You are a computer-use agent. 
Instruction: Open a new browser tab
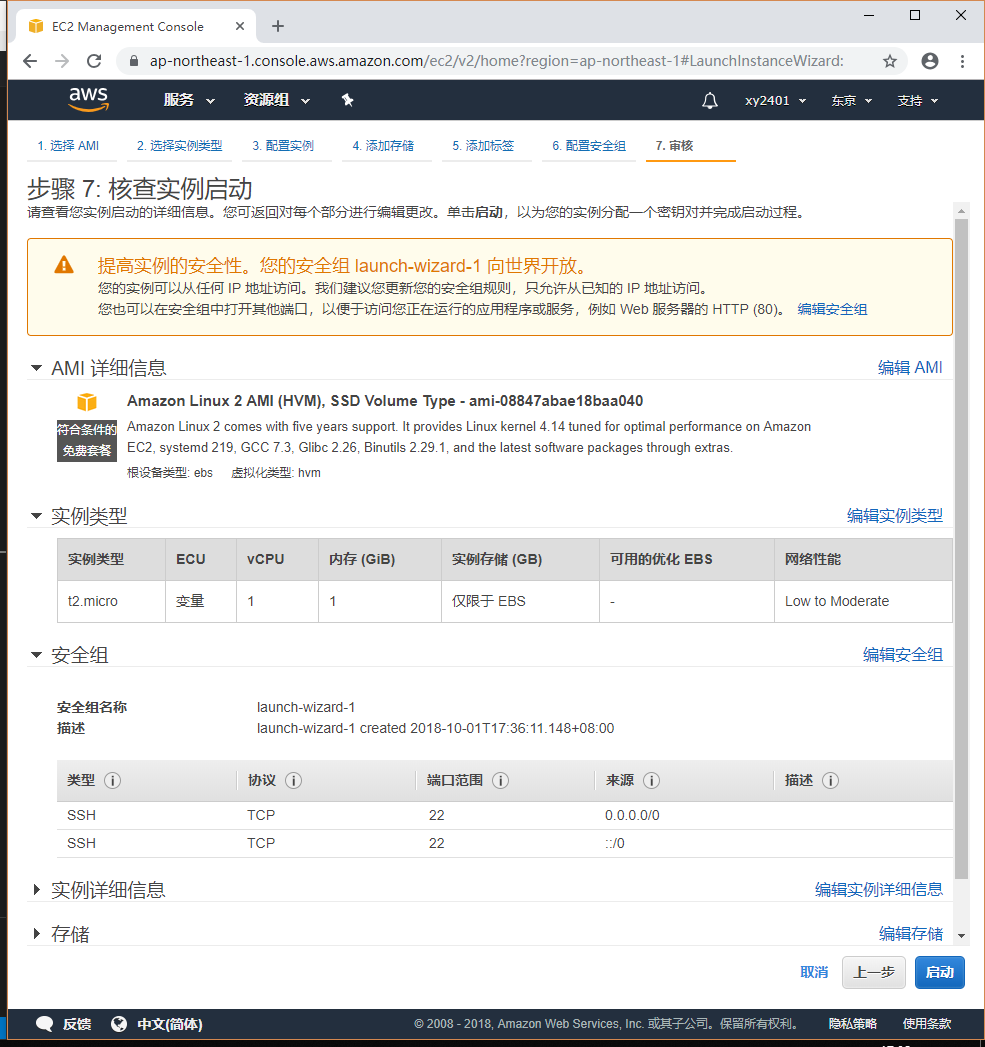pyautogui.click(x=278, y=26)
